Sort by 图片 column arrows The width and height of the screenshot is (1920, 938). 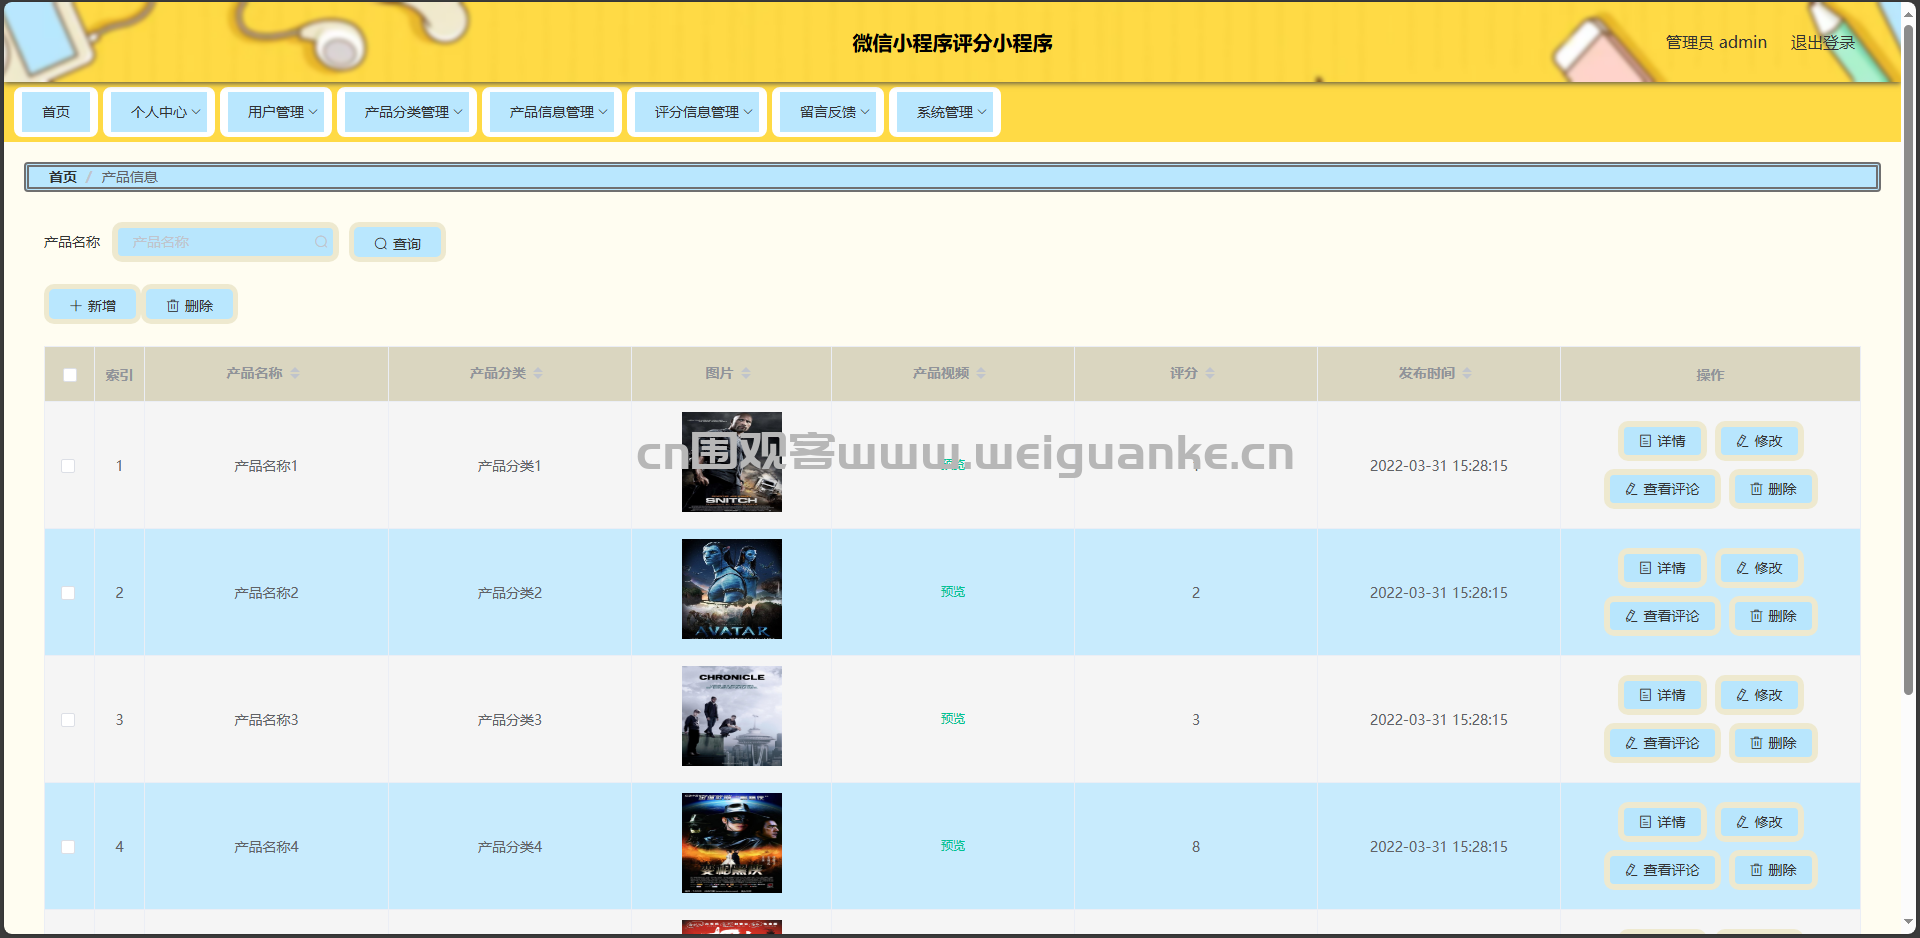click(746, 373)
